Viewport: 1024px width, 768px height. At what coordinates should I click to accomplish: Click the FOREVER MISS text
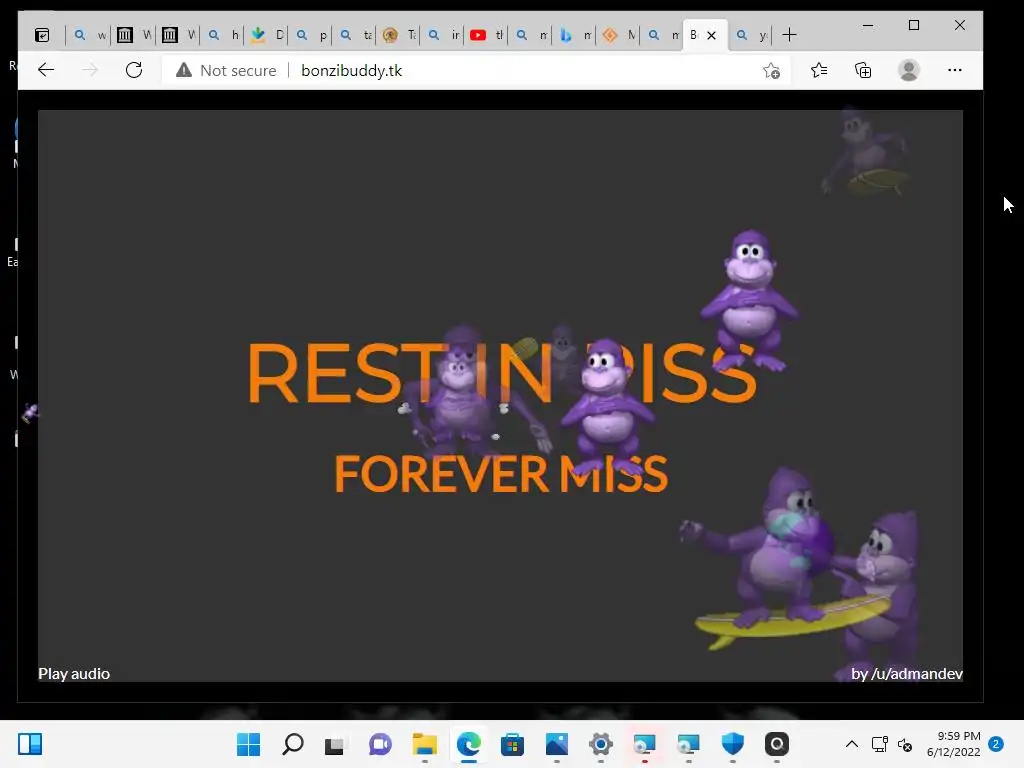pyautogui.click(x=501, y=474)
